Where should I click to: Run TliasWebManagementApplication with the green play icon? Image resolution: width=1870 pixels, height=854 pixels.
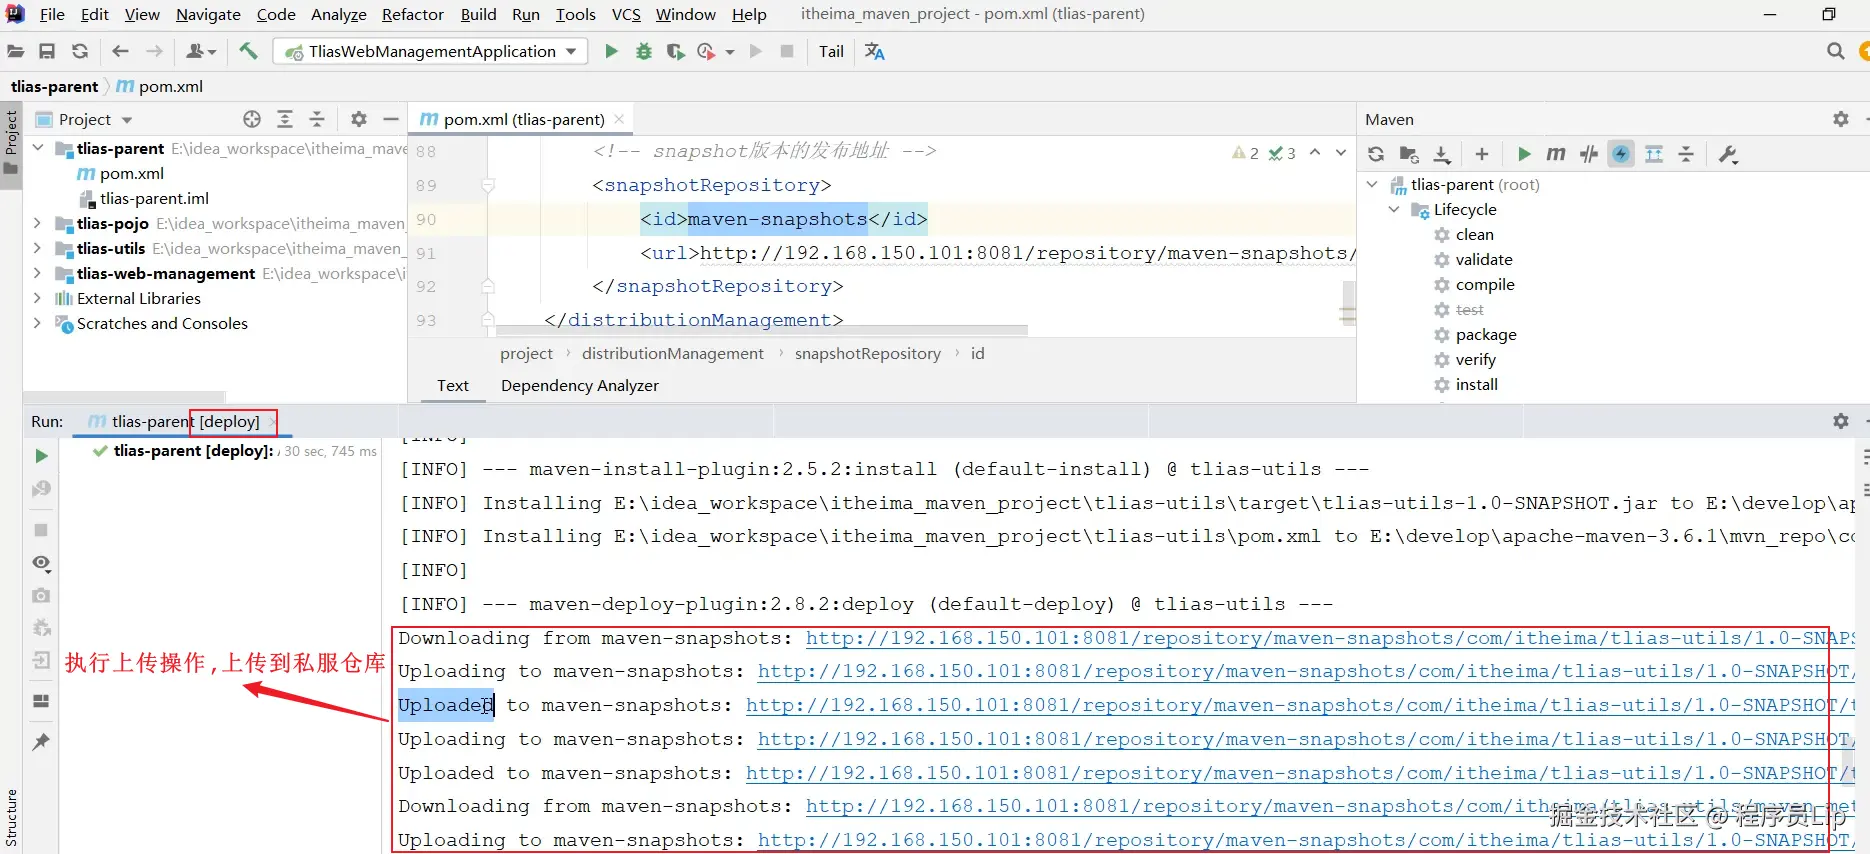(611, 51)
